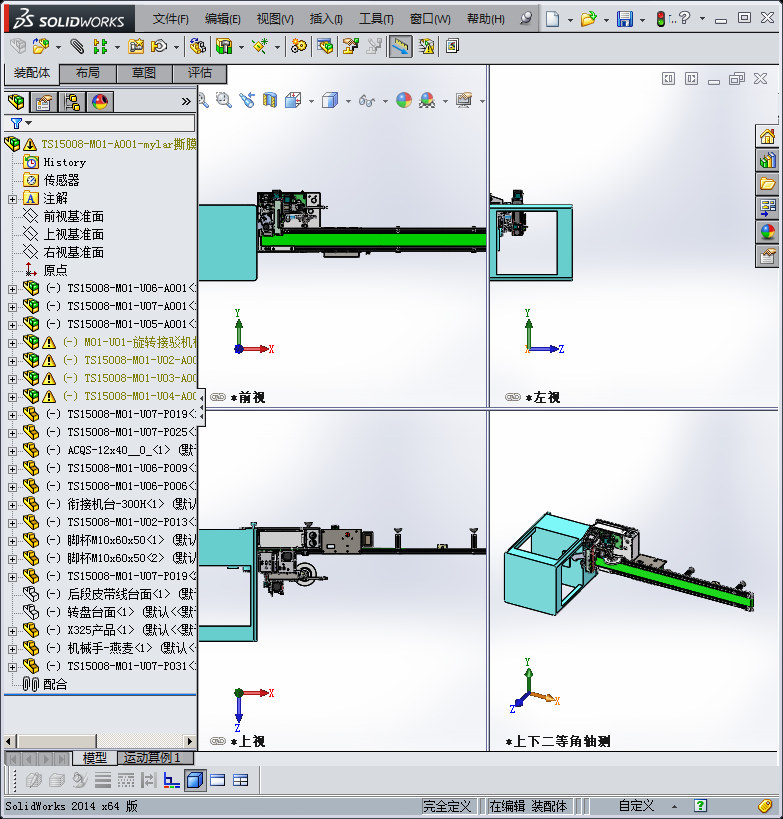
Task: Start a New Motion Study
Action: 299,46
